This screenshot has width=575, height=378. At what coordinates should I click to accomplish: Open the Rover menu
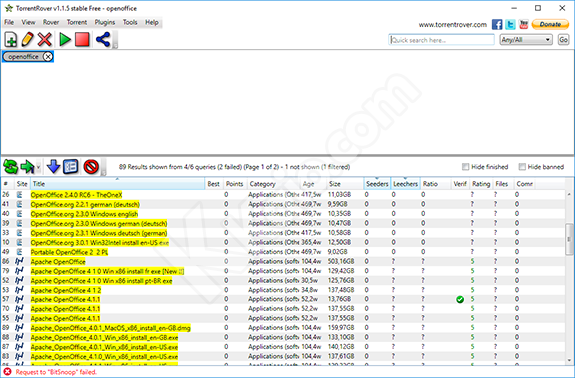pos(51,22)
